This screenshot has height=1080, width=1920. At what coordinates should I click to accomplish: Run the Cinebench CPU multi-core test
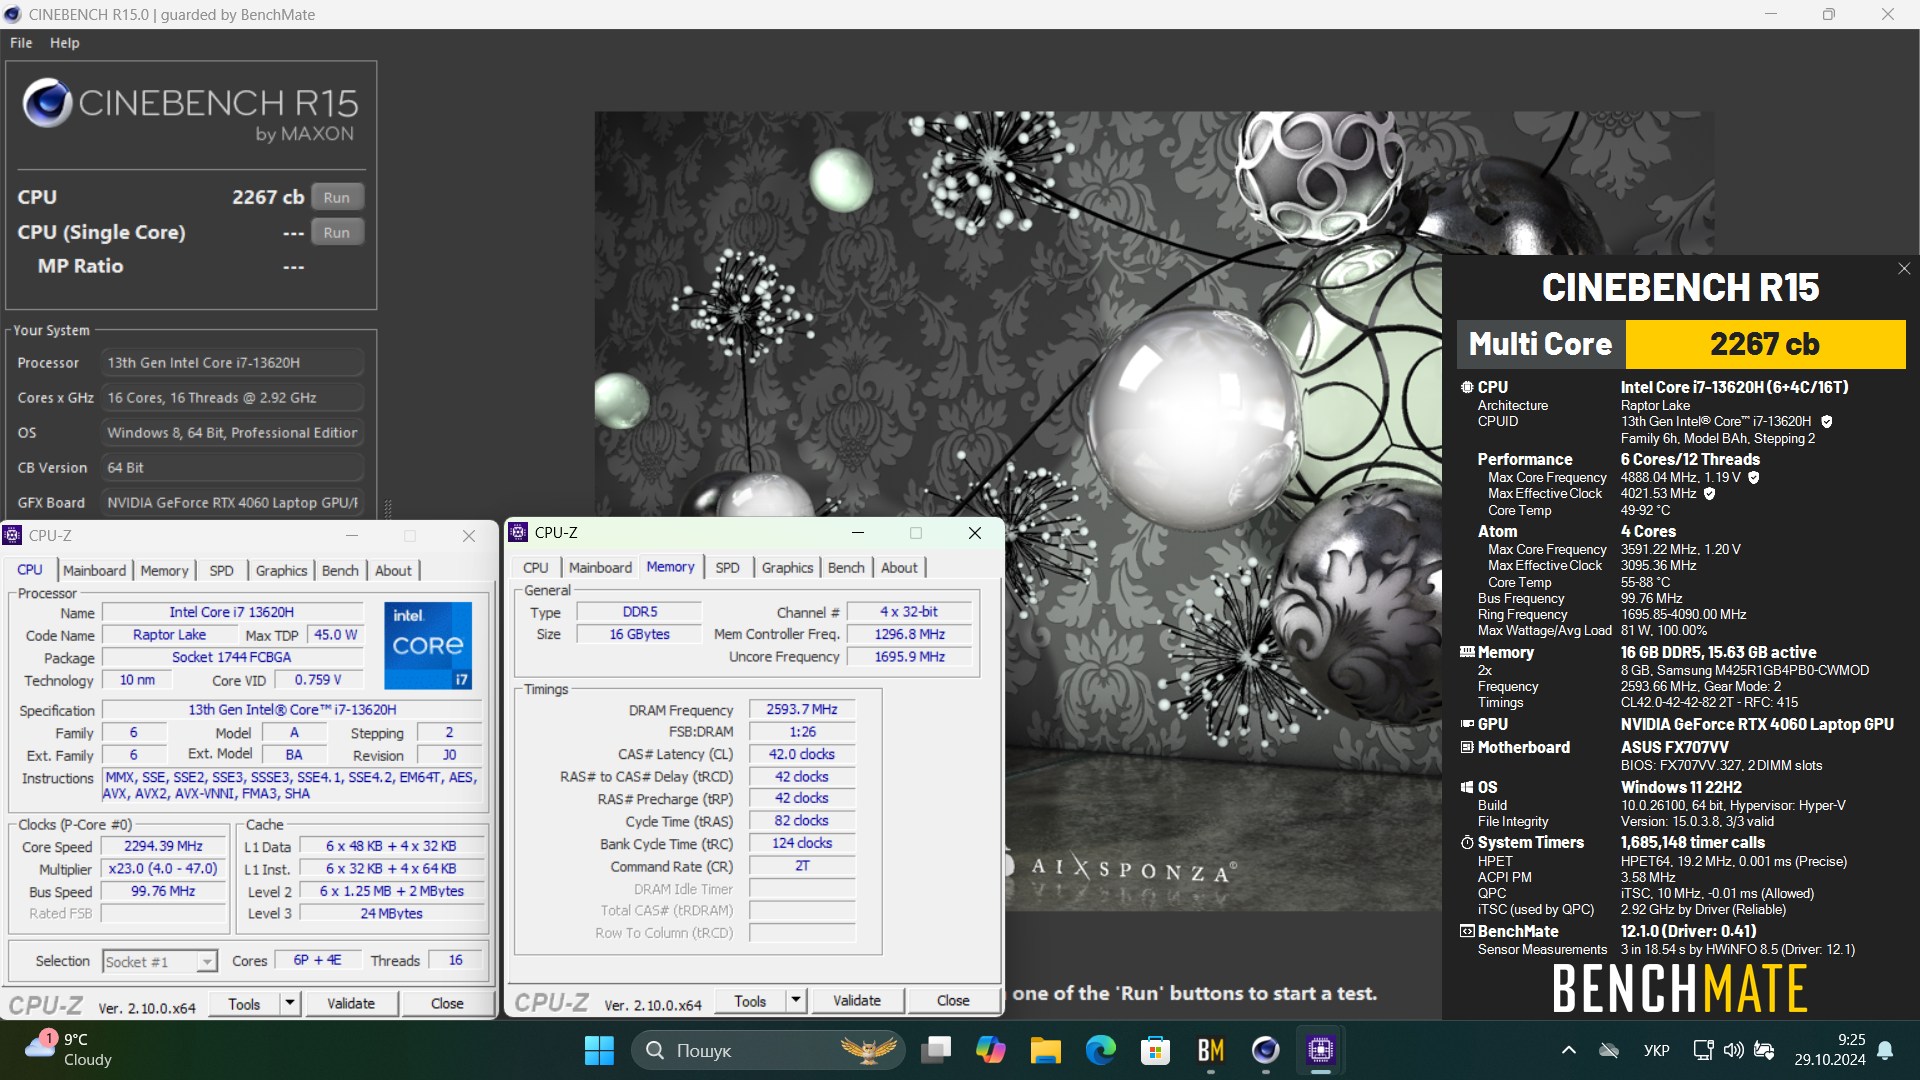pos(336,197)
